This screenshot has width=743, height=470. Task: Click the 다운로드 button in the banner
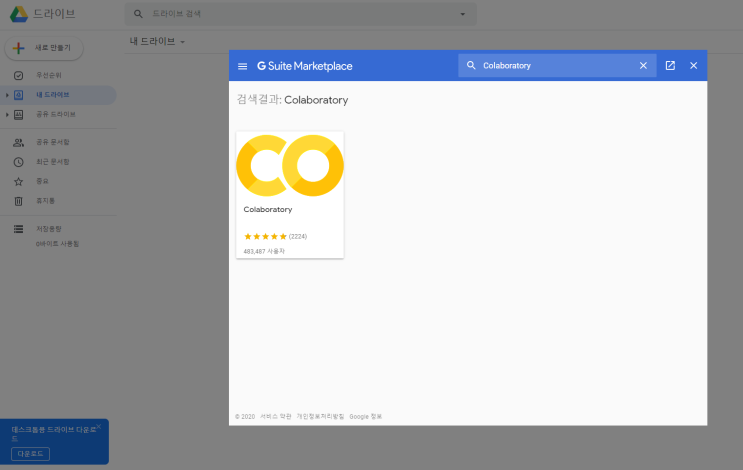pyautogui.click(x=30, y=454)
